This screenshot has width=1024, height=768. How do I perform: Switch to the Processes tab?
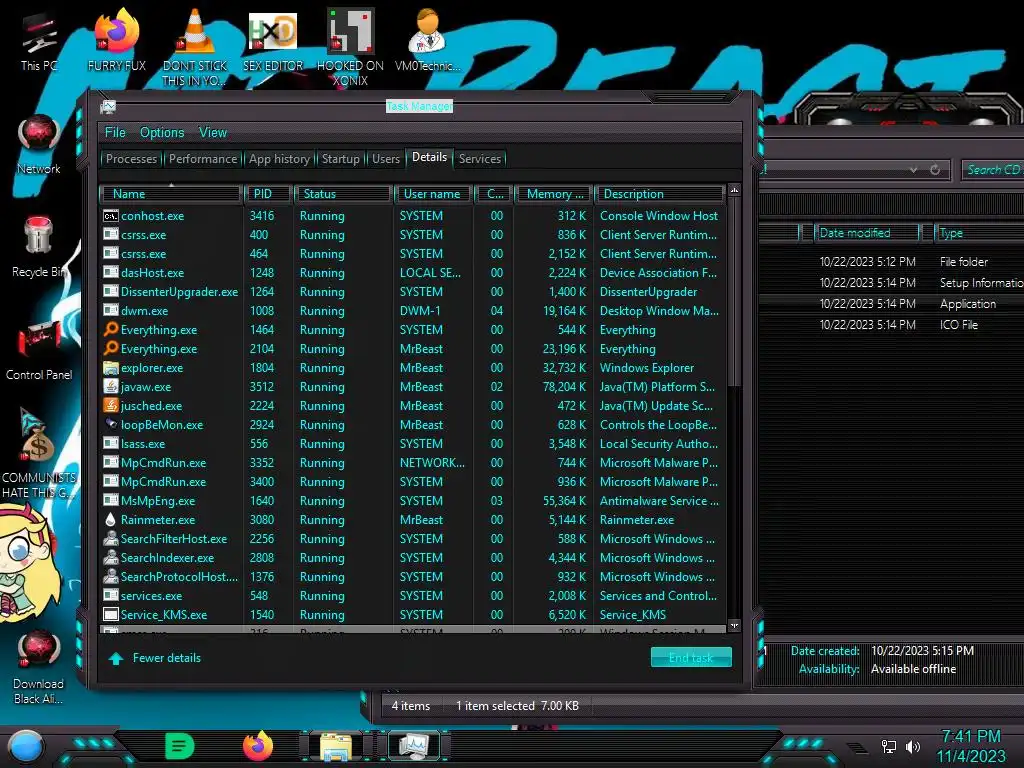click(131, 159)
